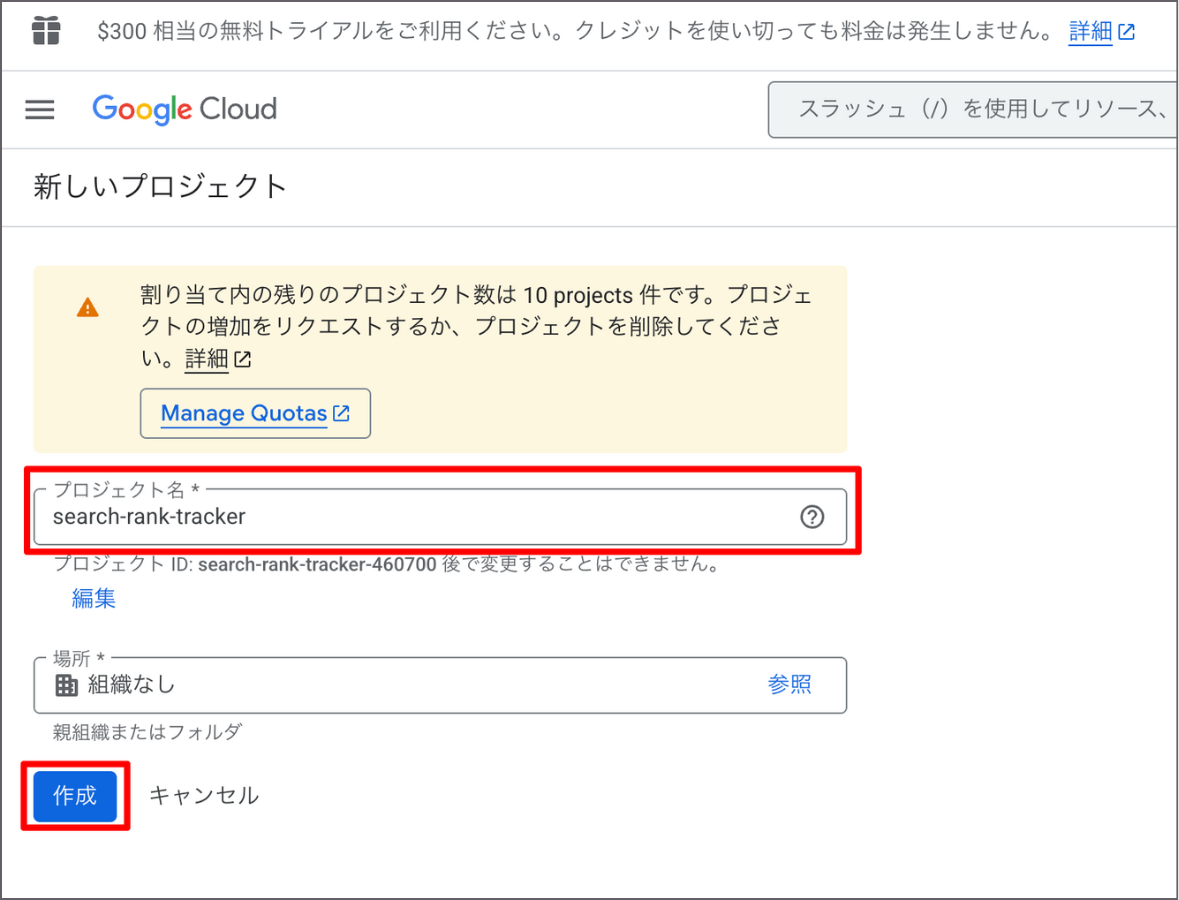
Task: Open the hamburger navigation menu
Action: 39,110
